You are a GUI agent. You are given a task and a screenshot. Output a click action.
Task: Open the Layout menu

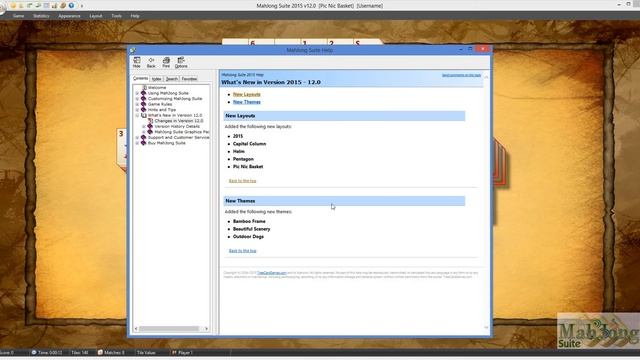point(96,16)
